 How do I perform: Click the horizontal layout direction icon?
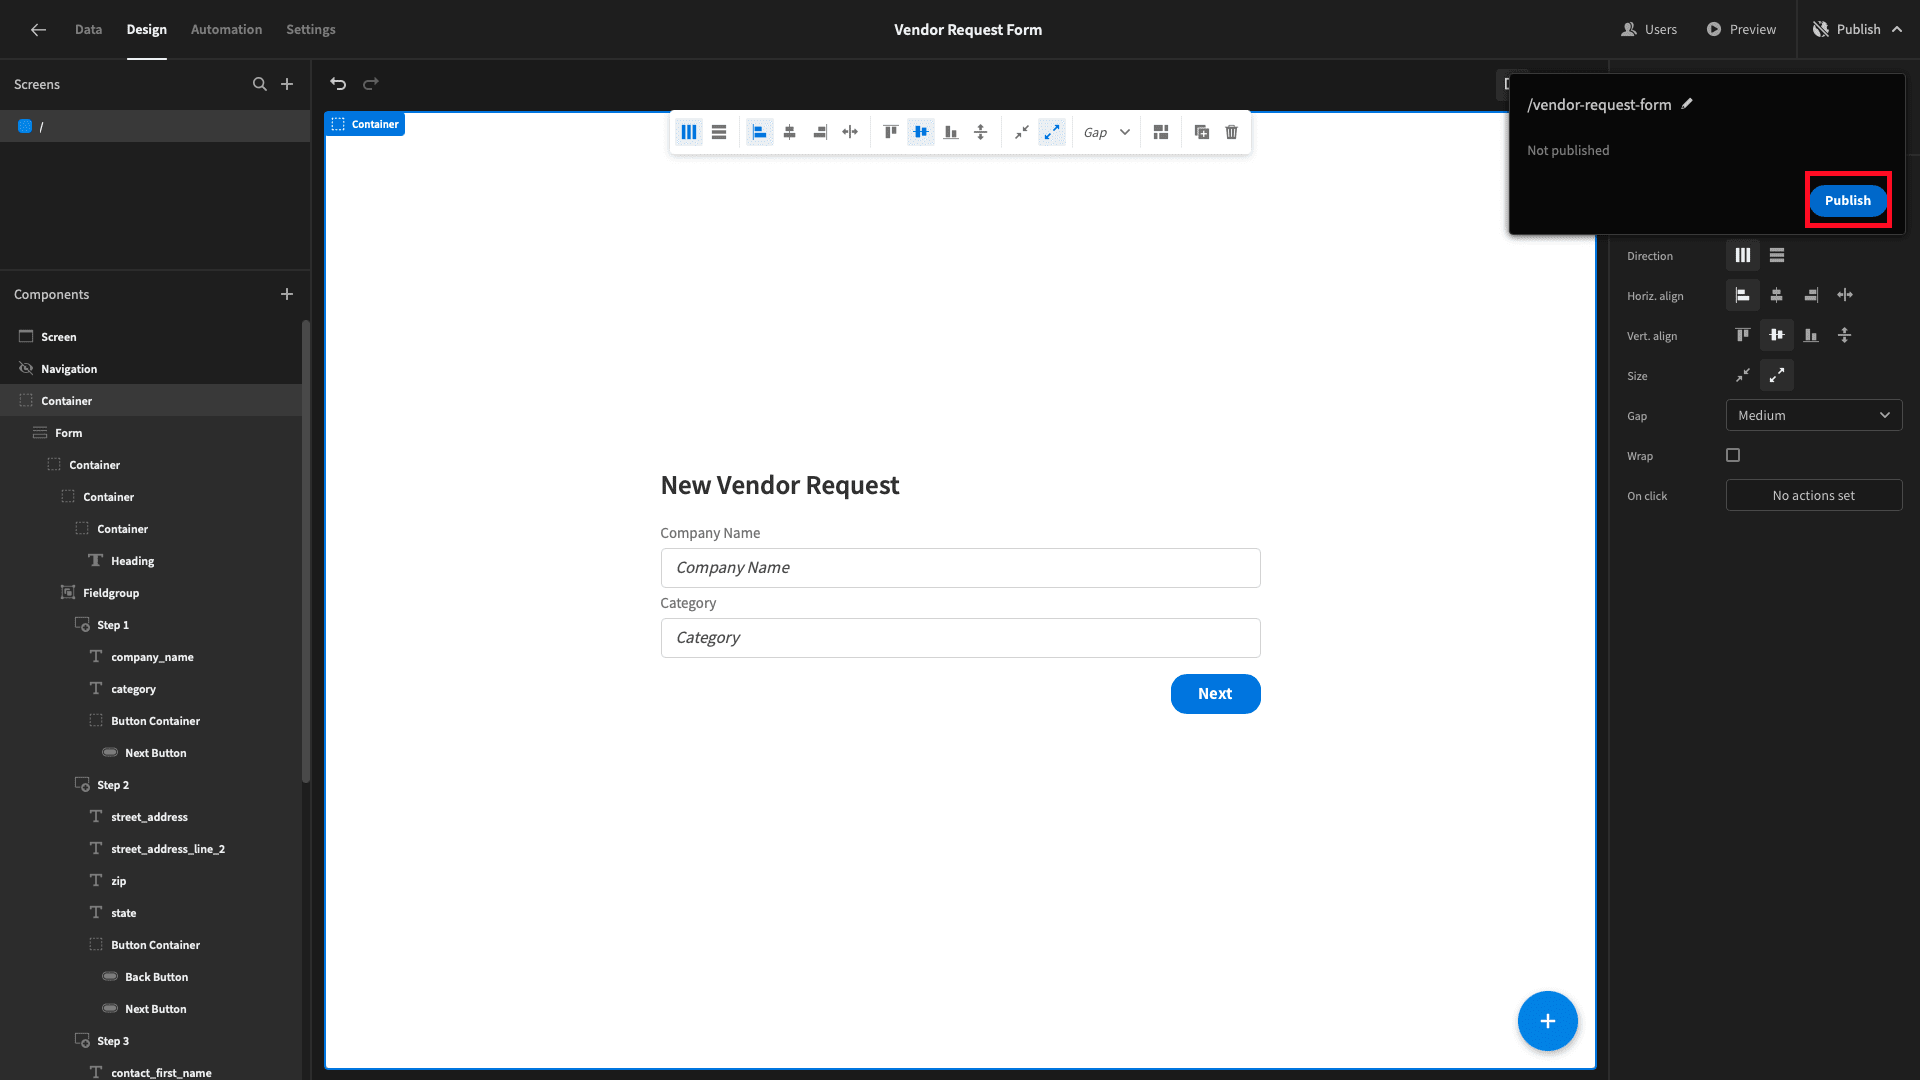(1742, 255)
